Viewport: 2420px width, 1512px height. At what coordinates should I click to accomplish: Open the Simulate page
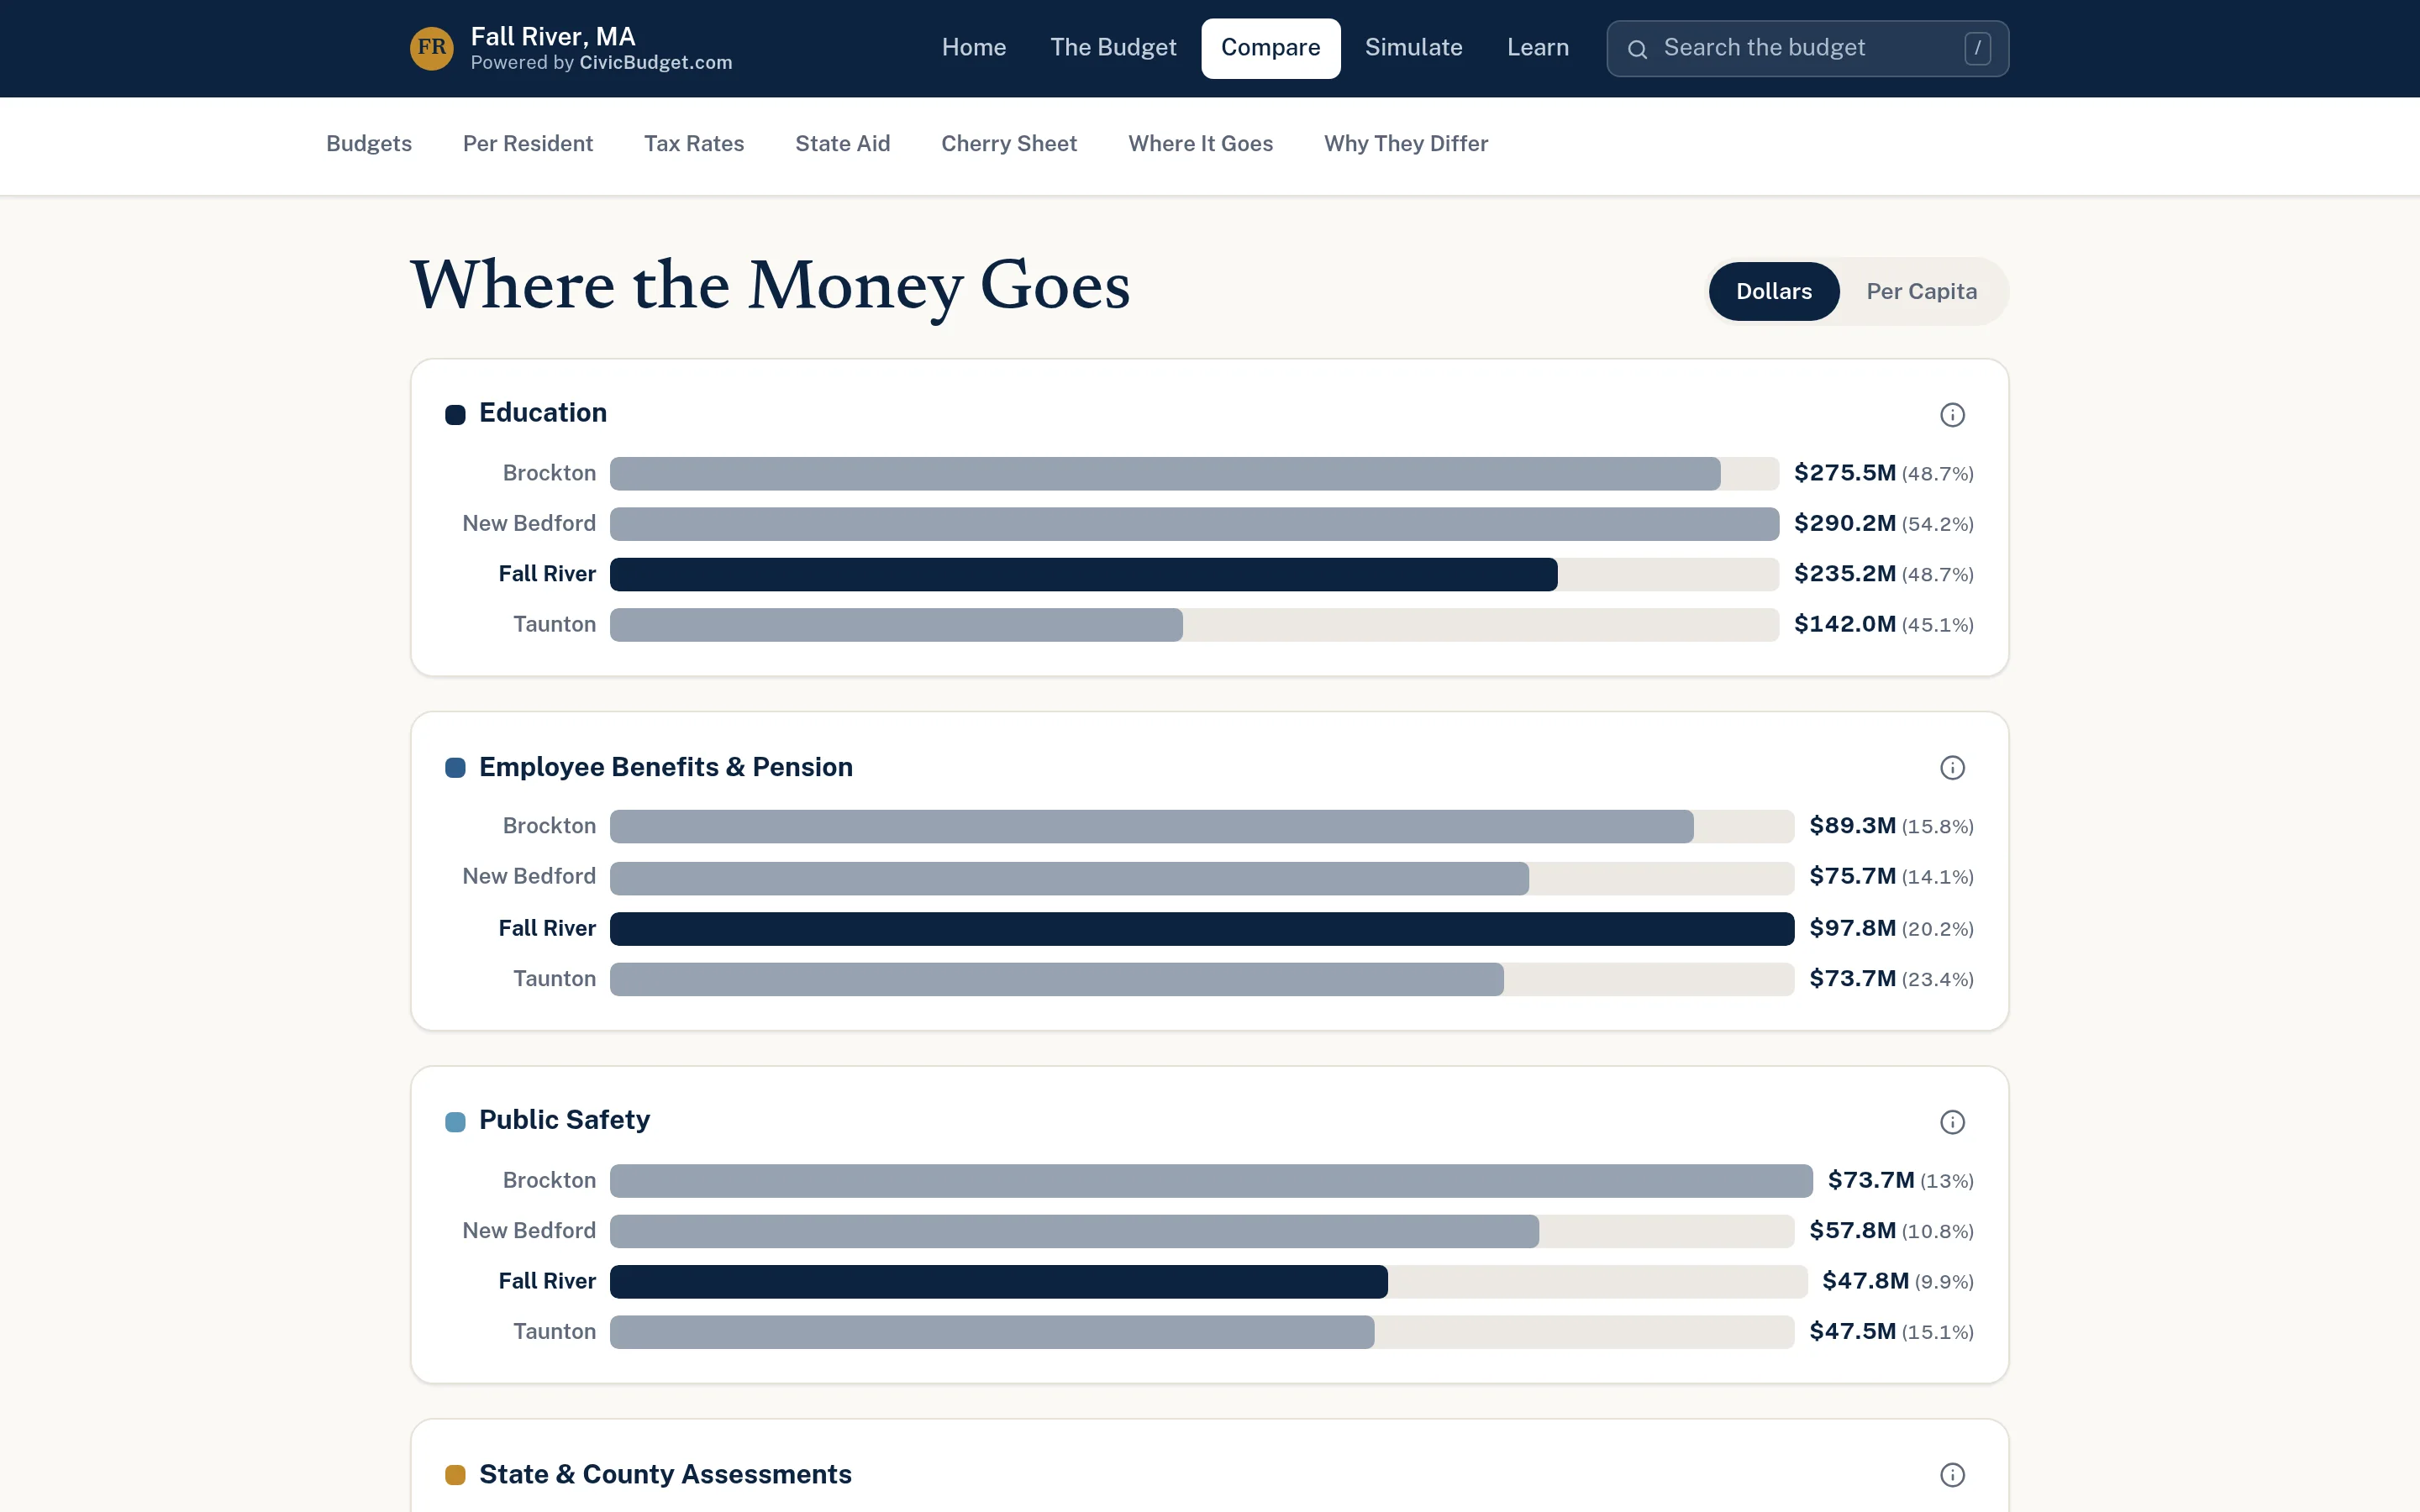point(1413,48)
